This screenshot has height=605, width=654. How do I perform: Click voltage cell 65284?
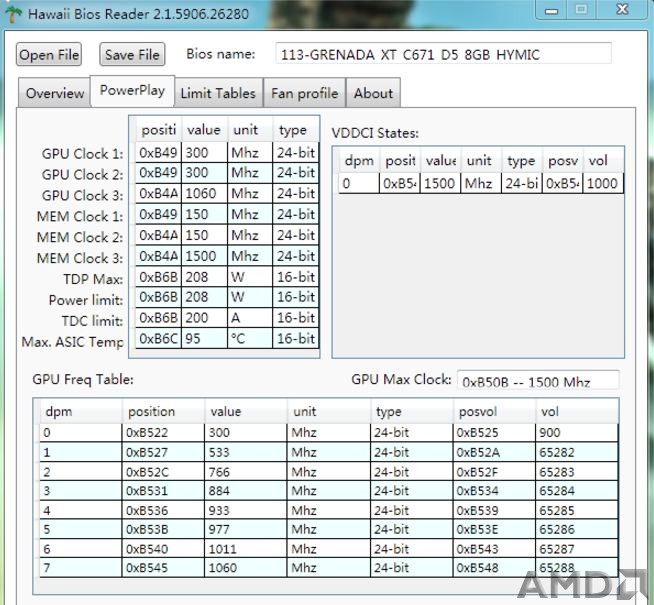coord(576,491)
